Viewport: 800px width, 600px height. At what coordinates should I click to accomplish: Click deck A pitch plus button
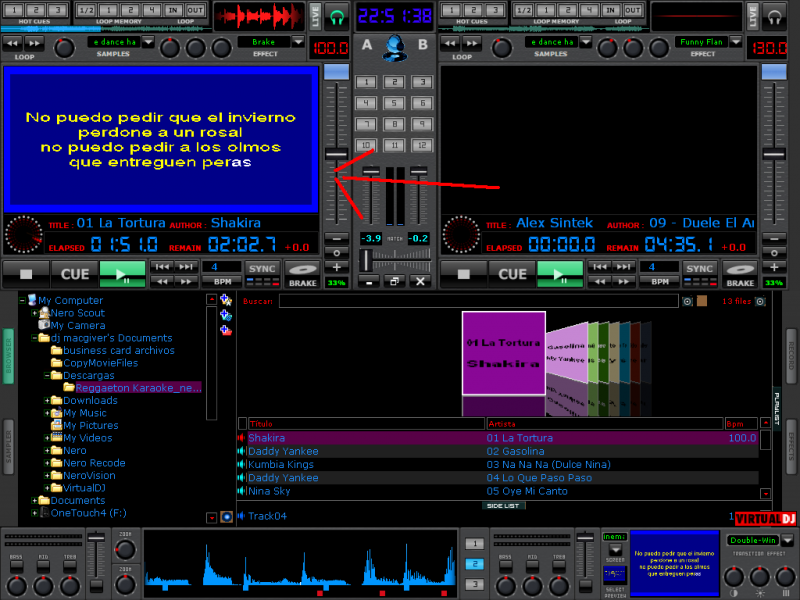337,267
